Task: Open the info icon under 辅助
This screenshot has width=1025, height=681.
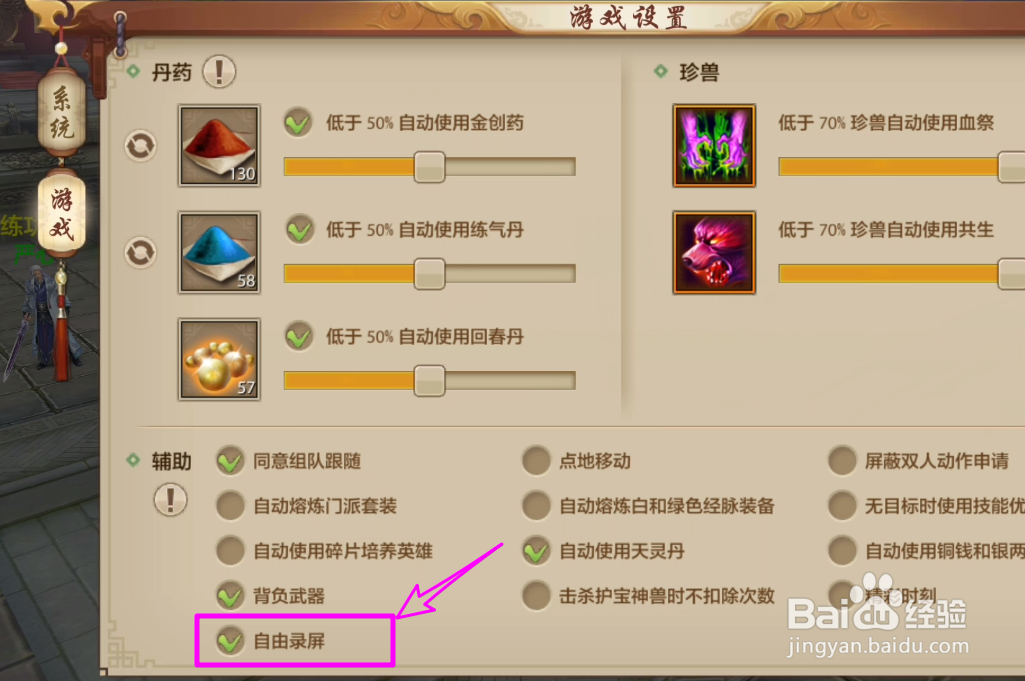Action: [171, 501]
